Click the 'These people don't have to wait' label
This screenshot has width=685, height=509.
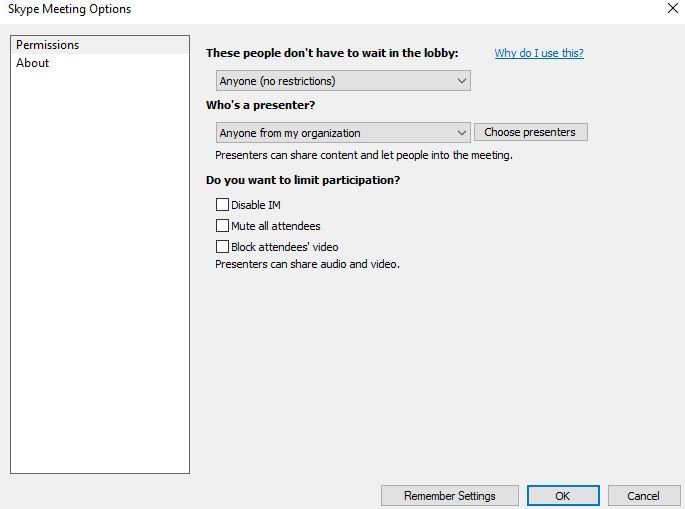pyautogui.click(x=332, y=53)
